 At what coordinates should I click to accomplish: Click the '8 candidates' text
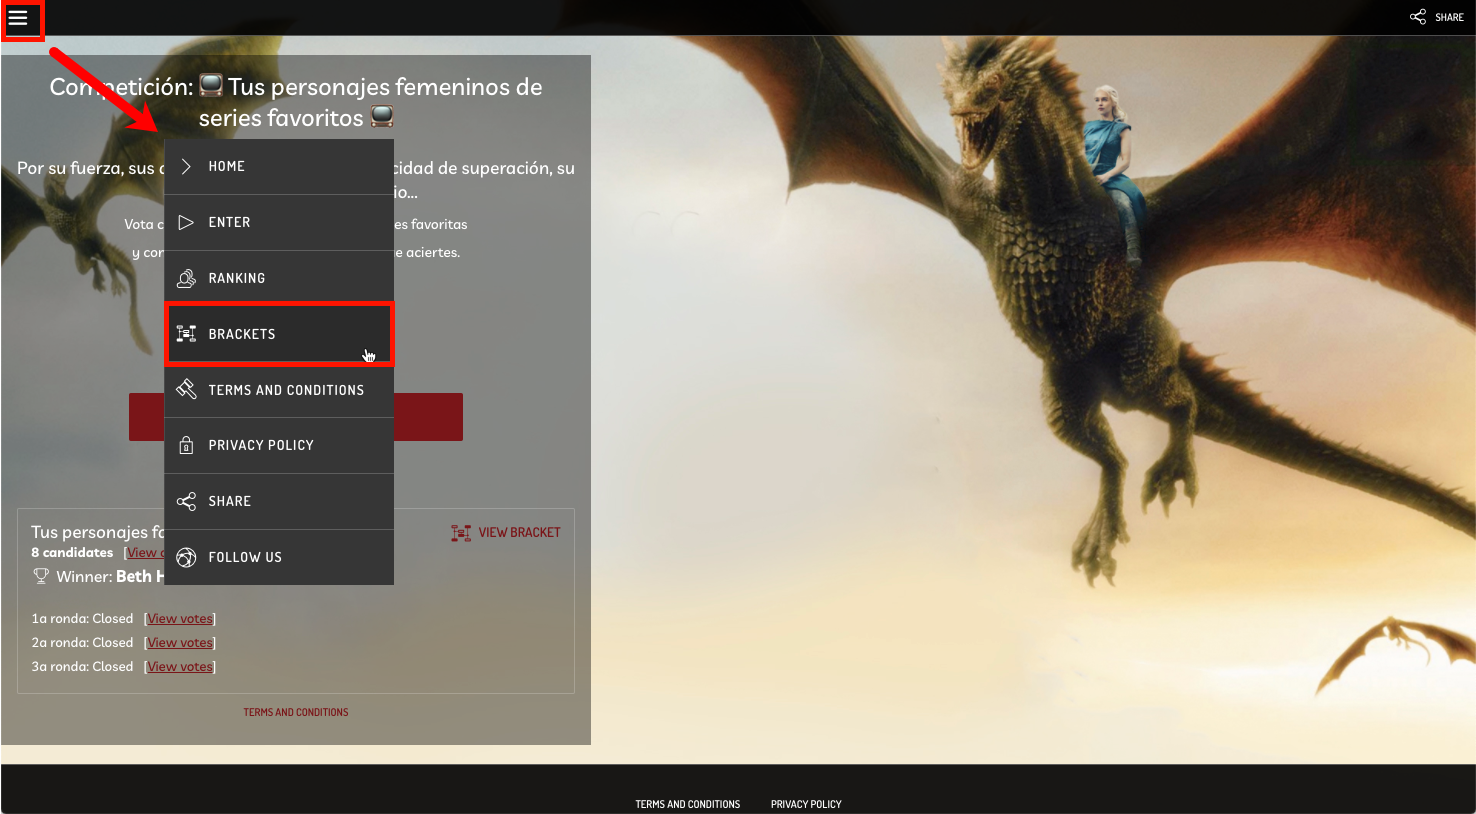(72, 553)
